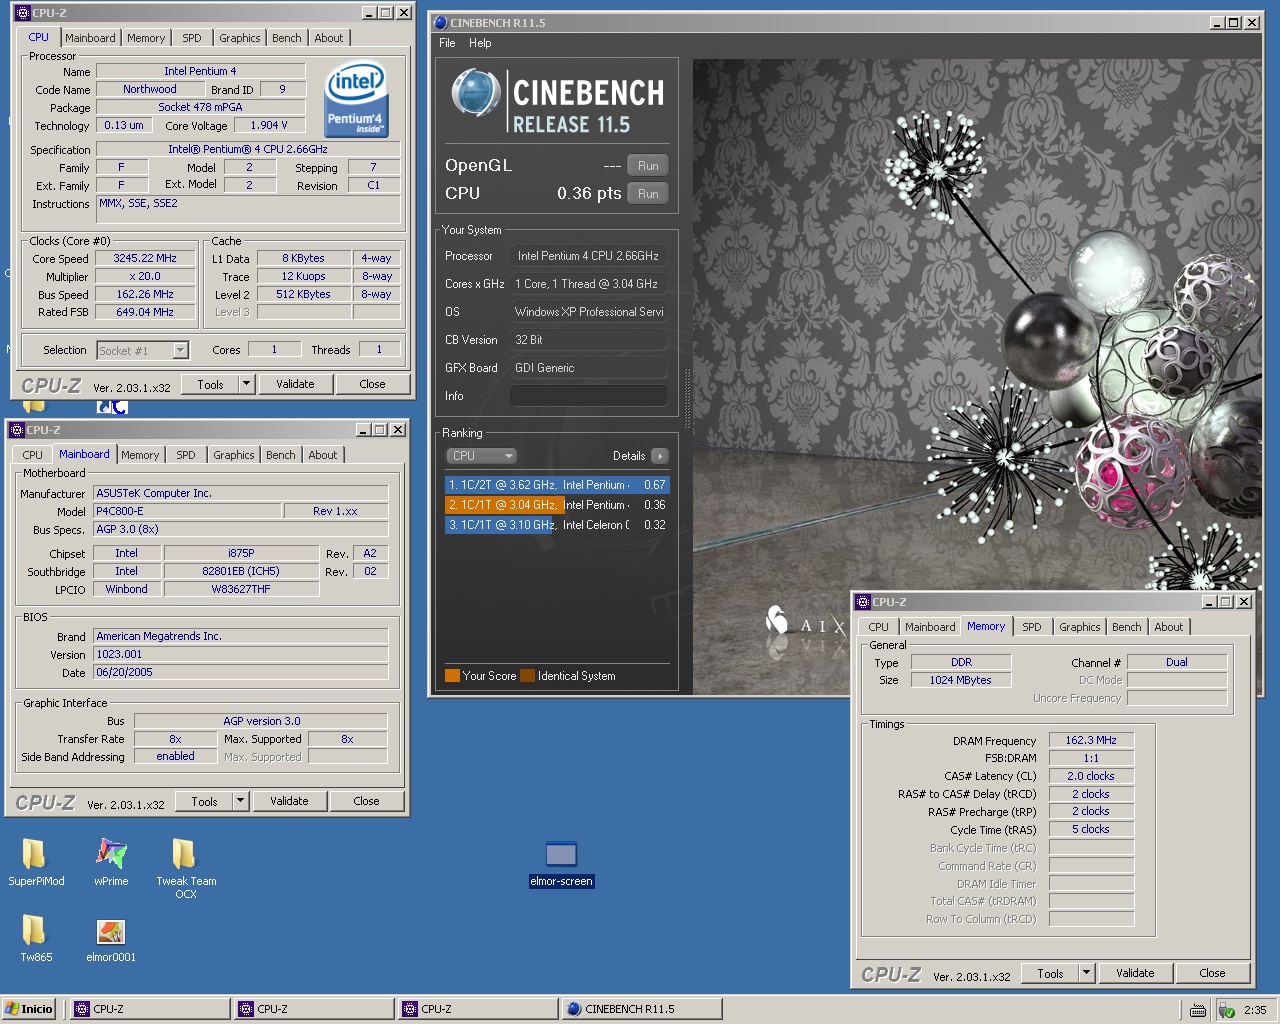Click the DRAM Frequency value 162.3 MHz
This screenshot has width=1280, height=1024.
1091,740
